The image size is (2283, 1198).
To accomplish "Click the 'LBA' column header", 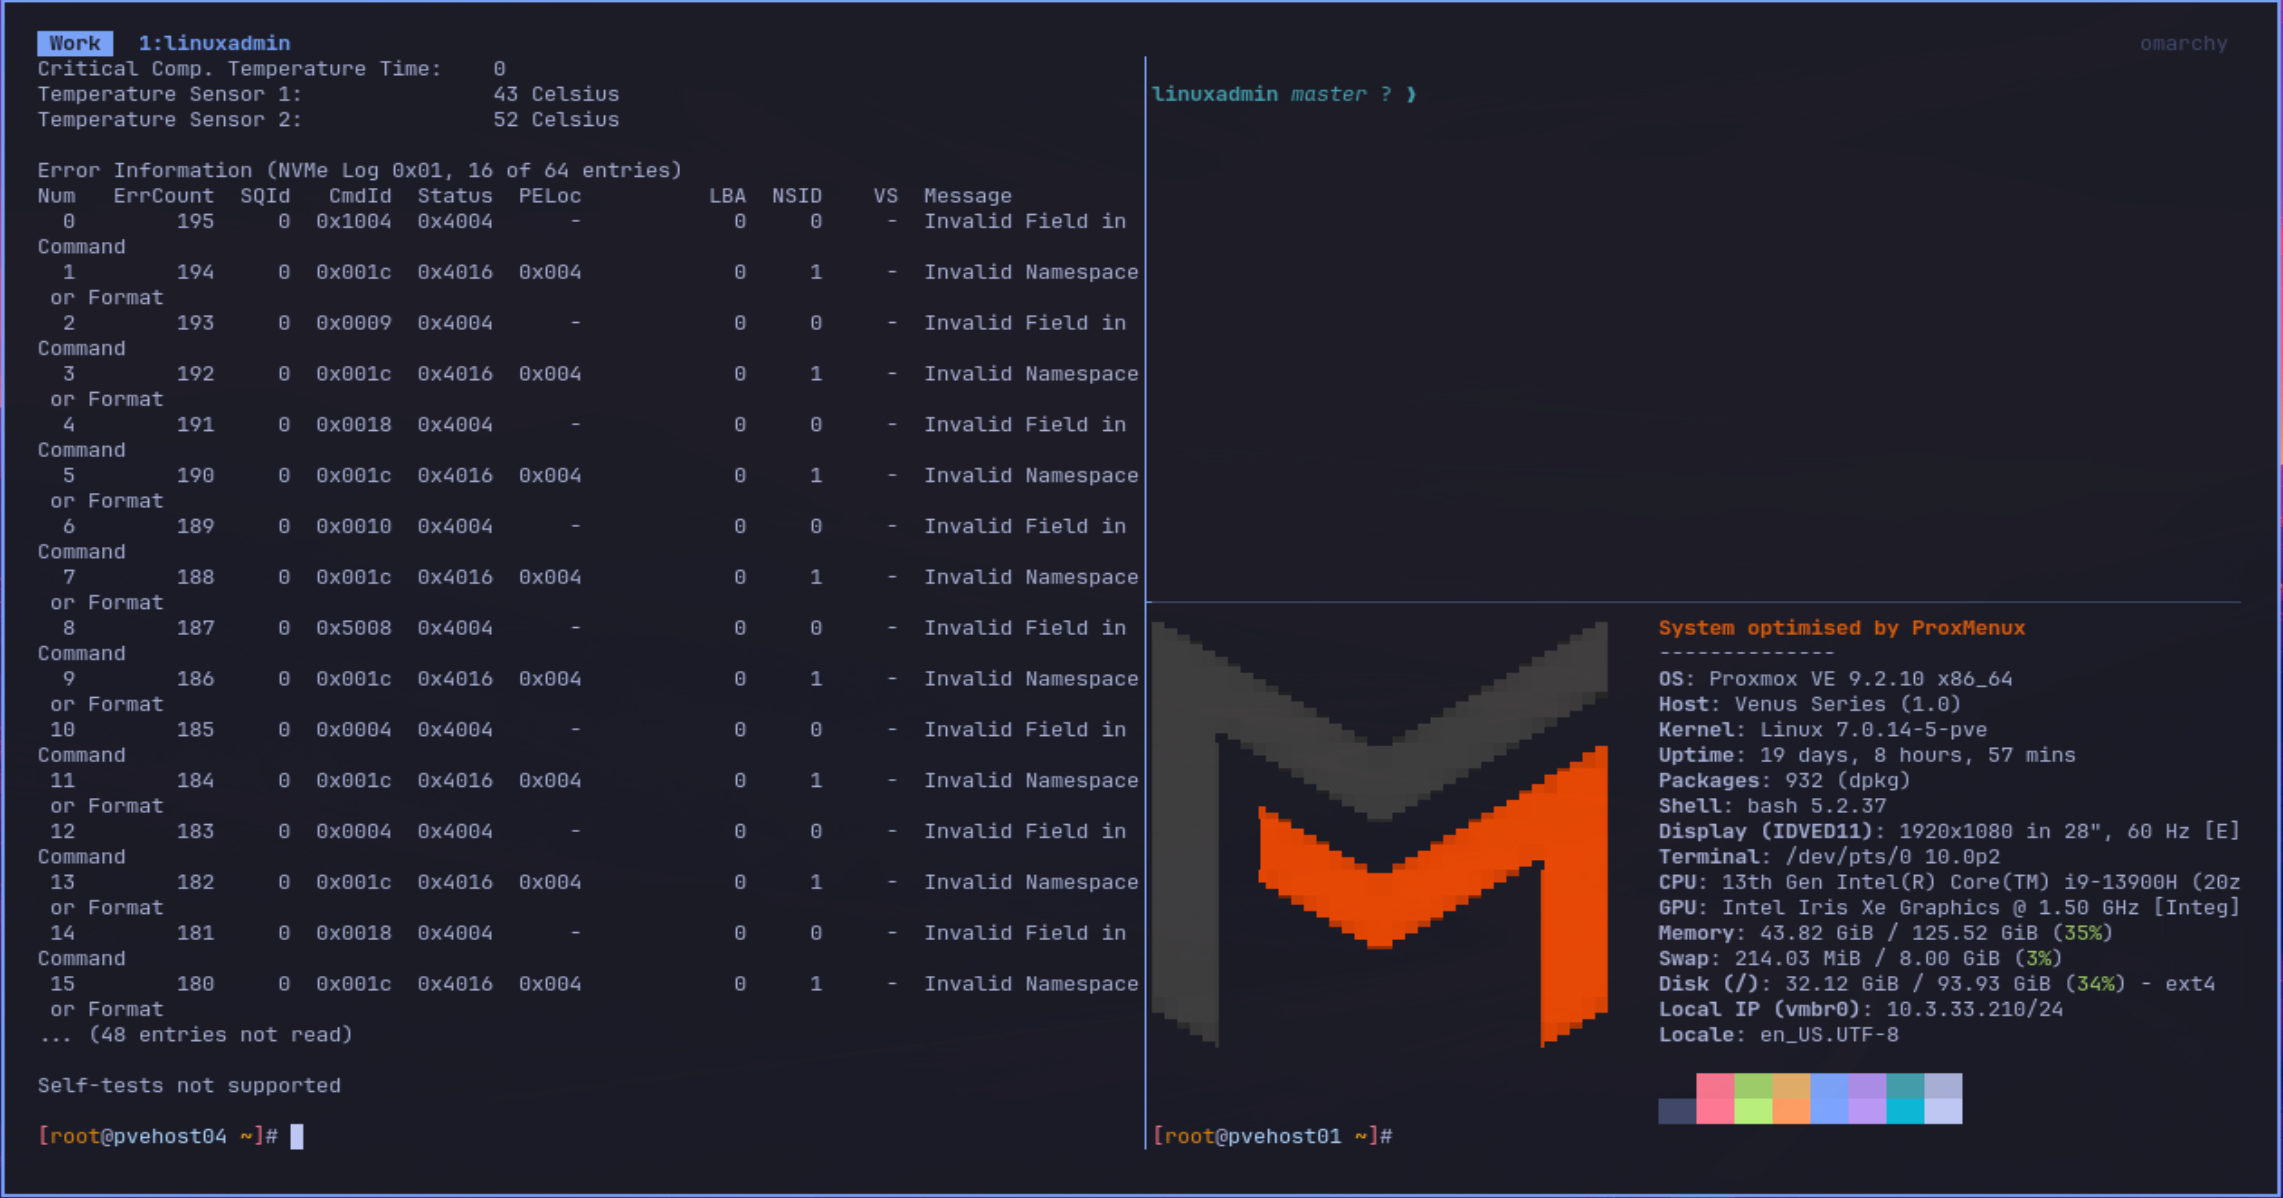I will click(727, 196).
